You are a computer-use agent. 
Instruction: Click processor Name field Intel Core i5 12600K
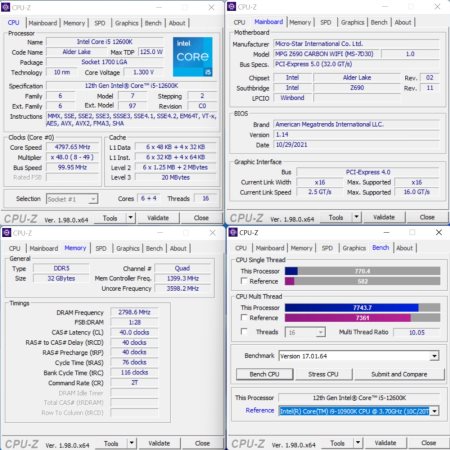105,42
